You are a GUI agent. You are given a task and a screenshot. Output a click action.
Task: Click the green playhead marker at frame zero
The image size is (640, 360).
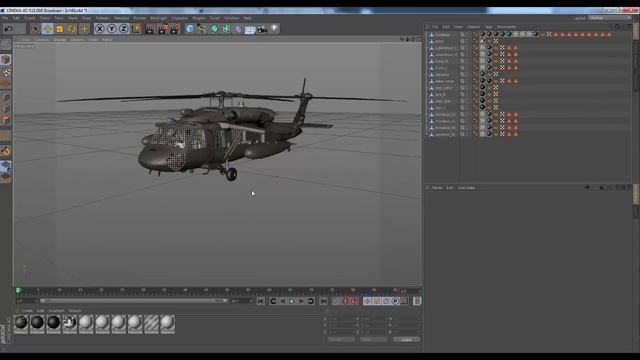point(18,291)
